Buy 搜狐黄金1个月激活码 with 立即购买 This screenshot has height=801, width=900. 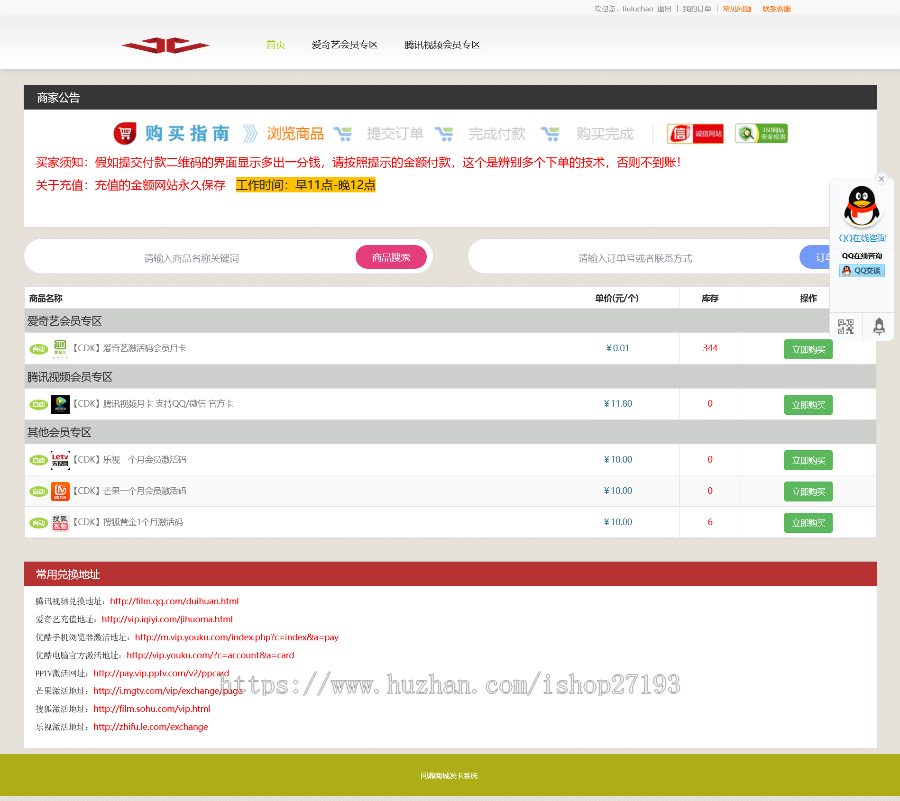click(808, 523)
